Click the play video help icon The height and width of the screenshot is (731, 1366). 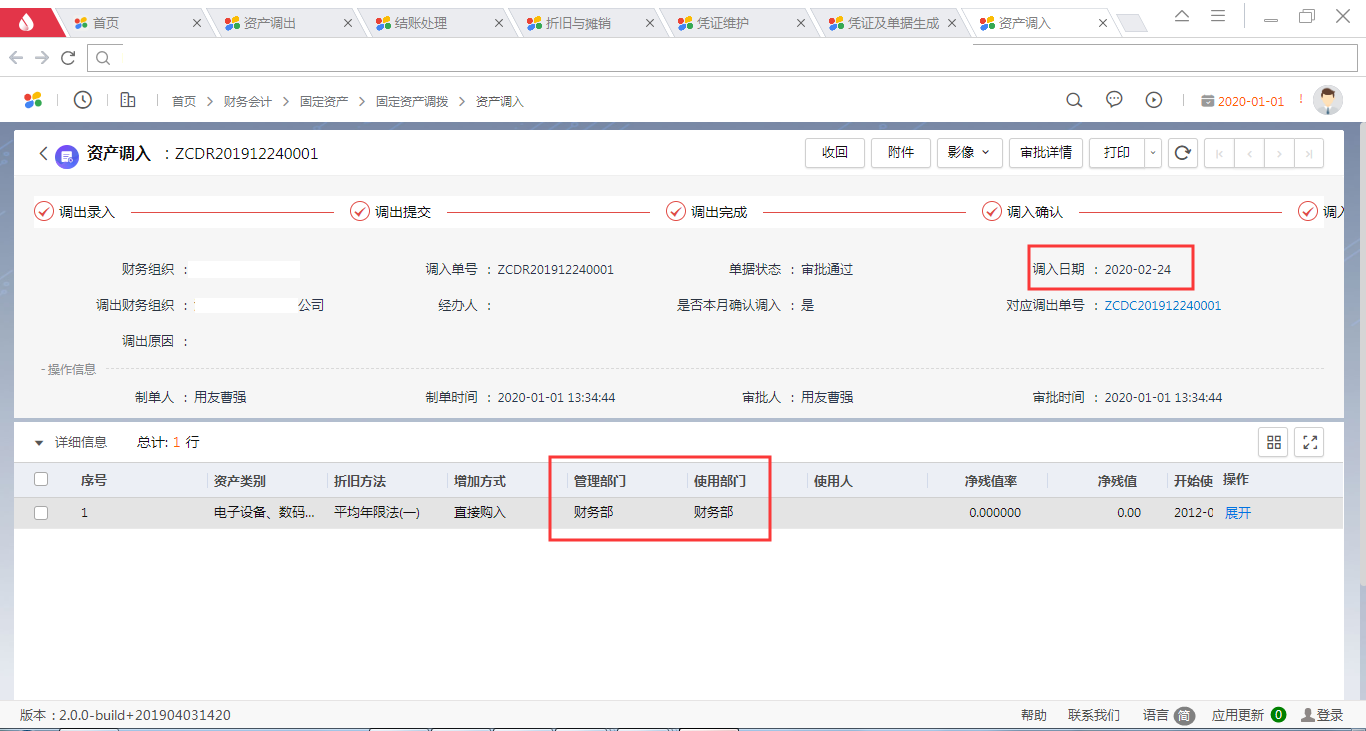(1154, 100)
